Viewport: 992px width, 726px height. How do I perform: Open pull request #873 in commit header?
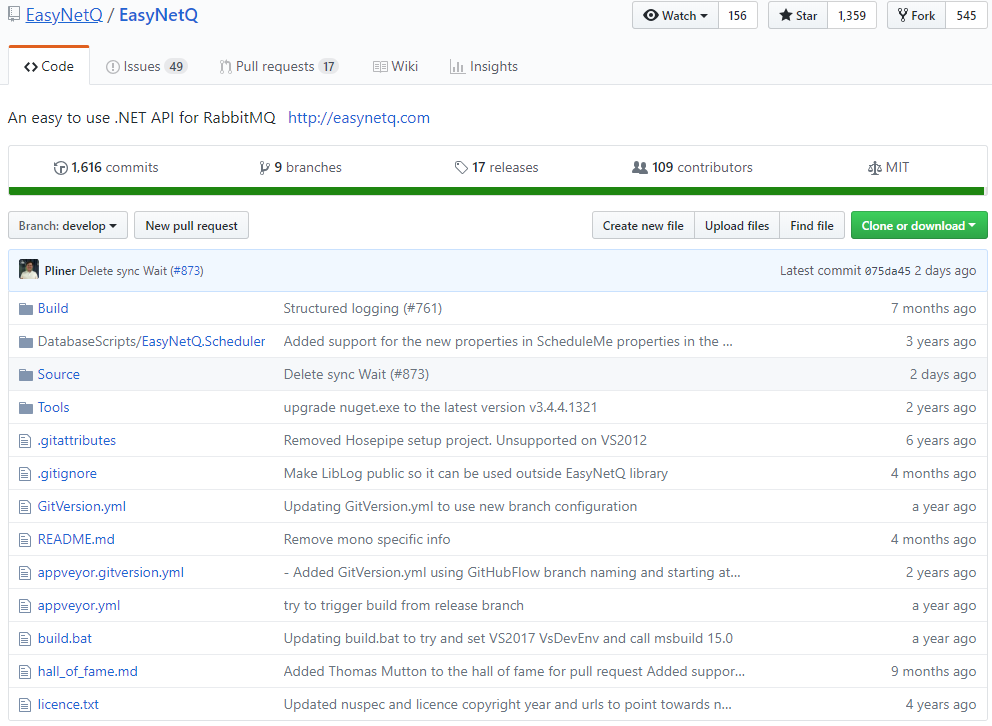[189, 271]
